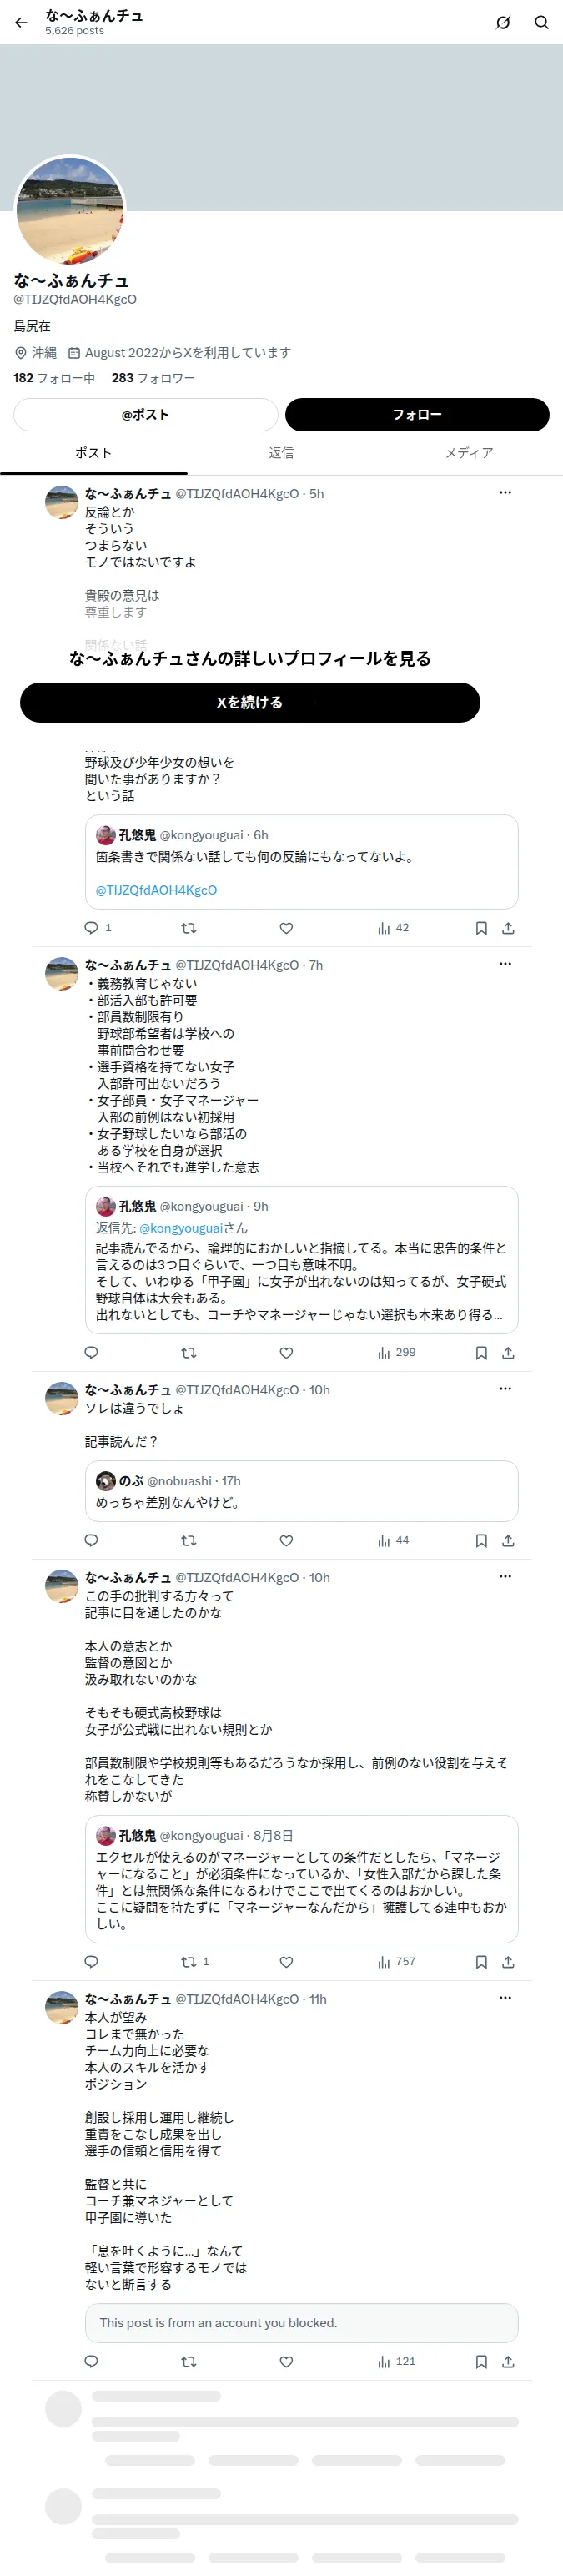This screenshot has width=563, height=2576.
Task: Share the post with 121 views
Action: pyautogui.click(x=508, y=2362)
